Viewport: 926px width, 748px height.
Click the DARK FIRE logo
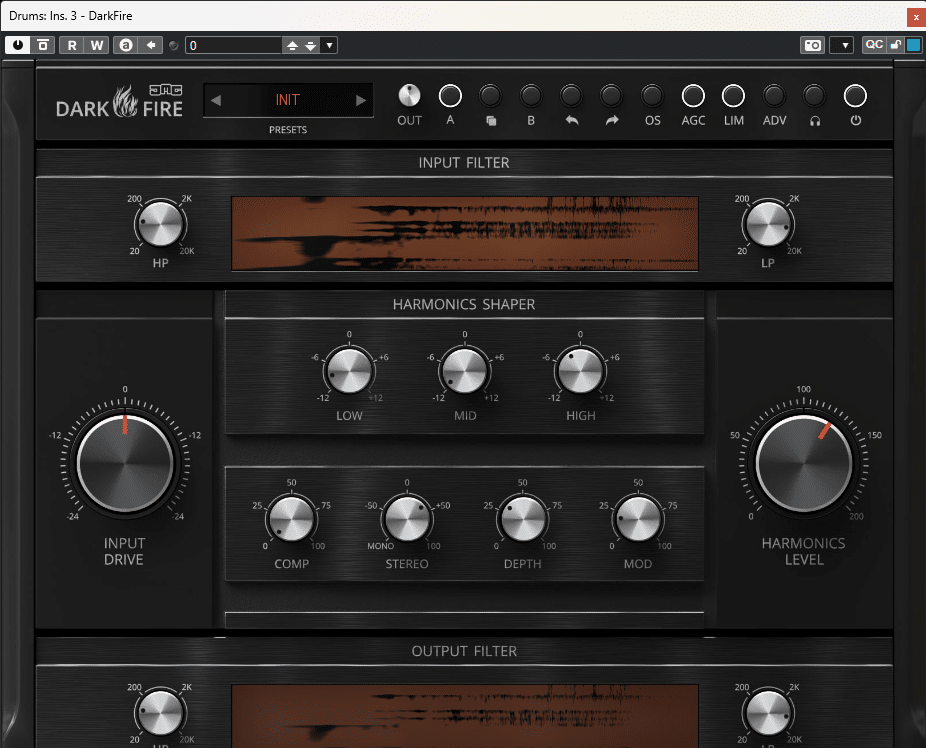(119, 102)
